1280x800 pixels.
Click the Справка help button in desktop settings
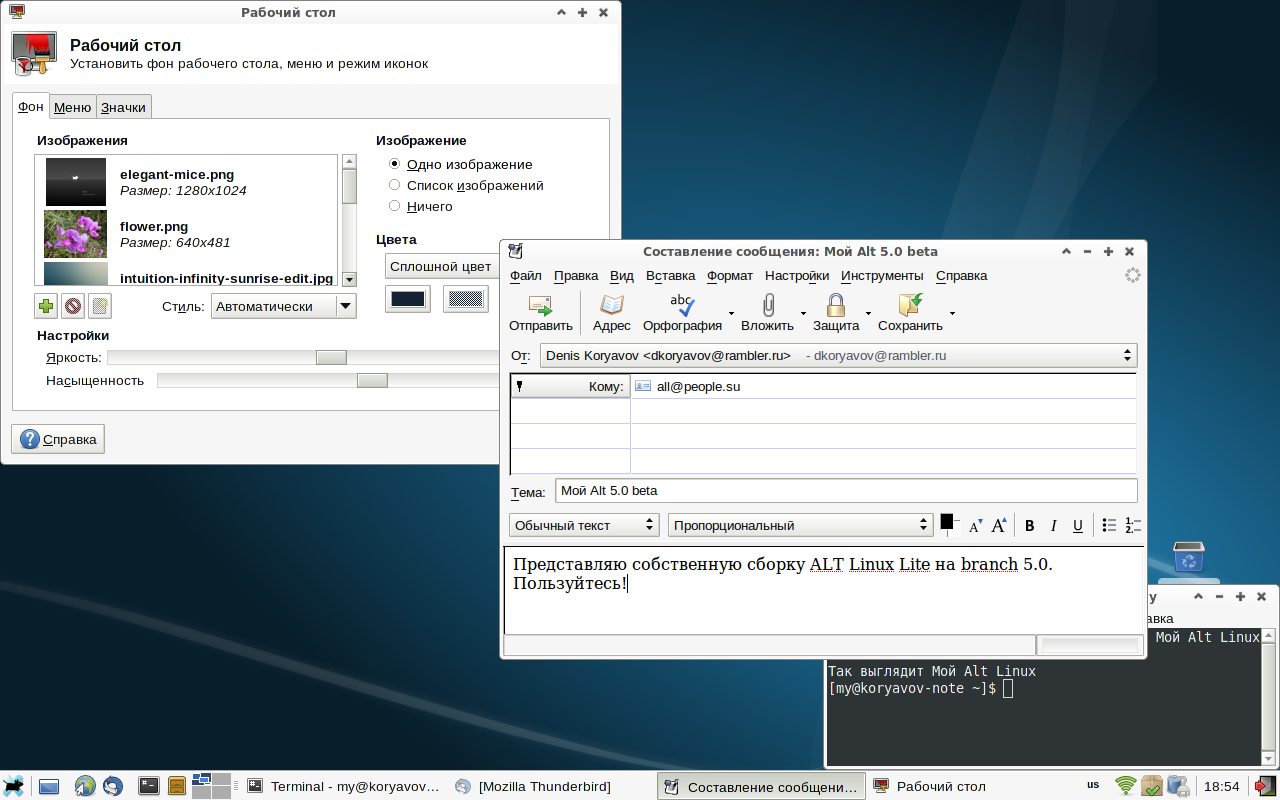58,439
